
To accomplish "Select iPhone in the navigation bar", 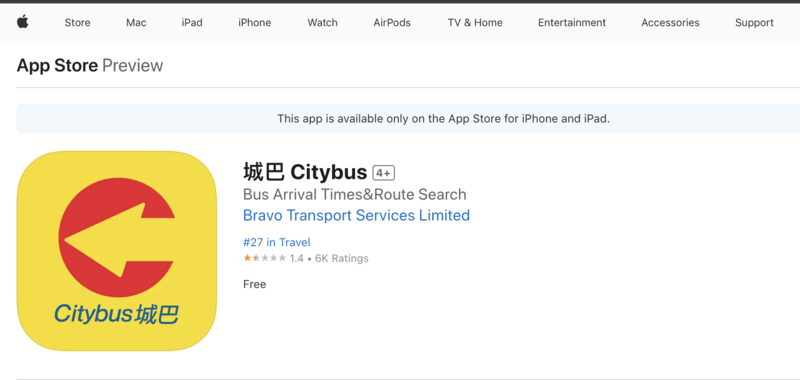I will point(255,22).
